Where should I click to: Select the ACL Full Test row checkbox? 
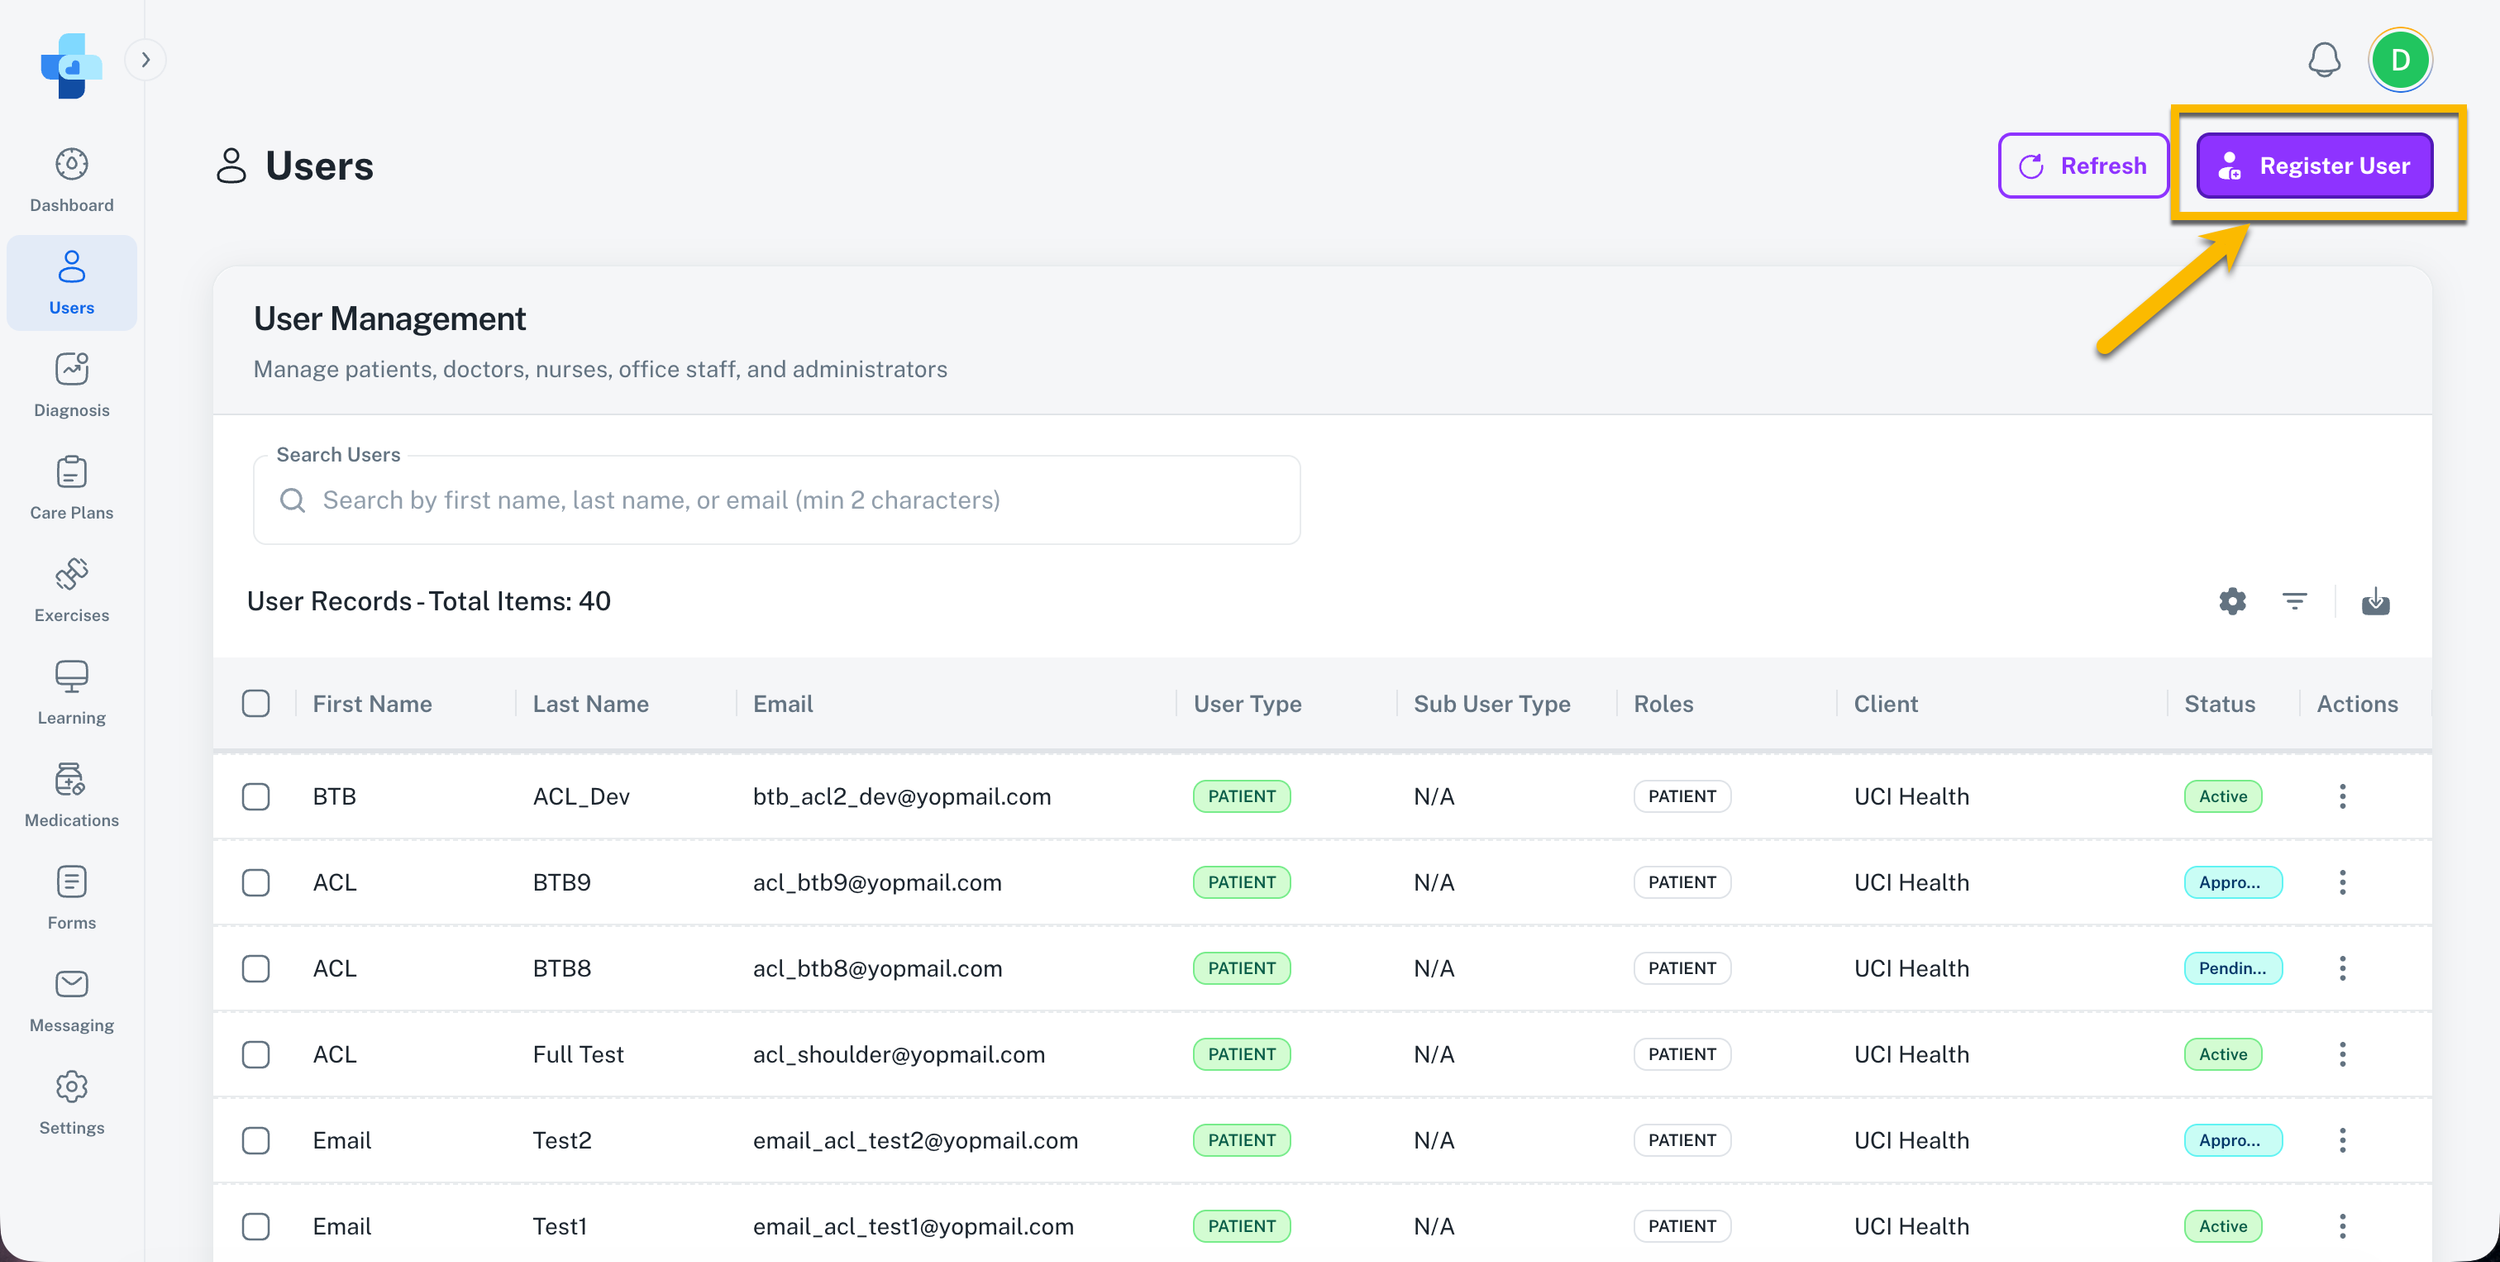pyautogui.click(x=256, y=1055)
